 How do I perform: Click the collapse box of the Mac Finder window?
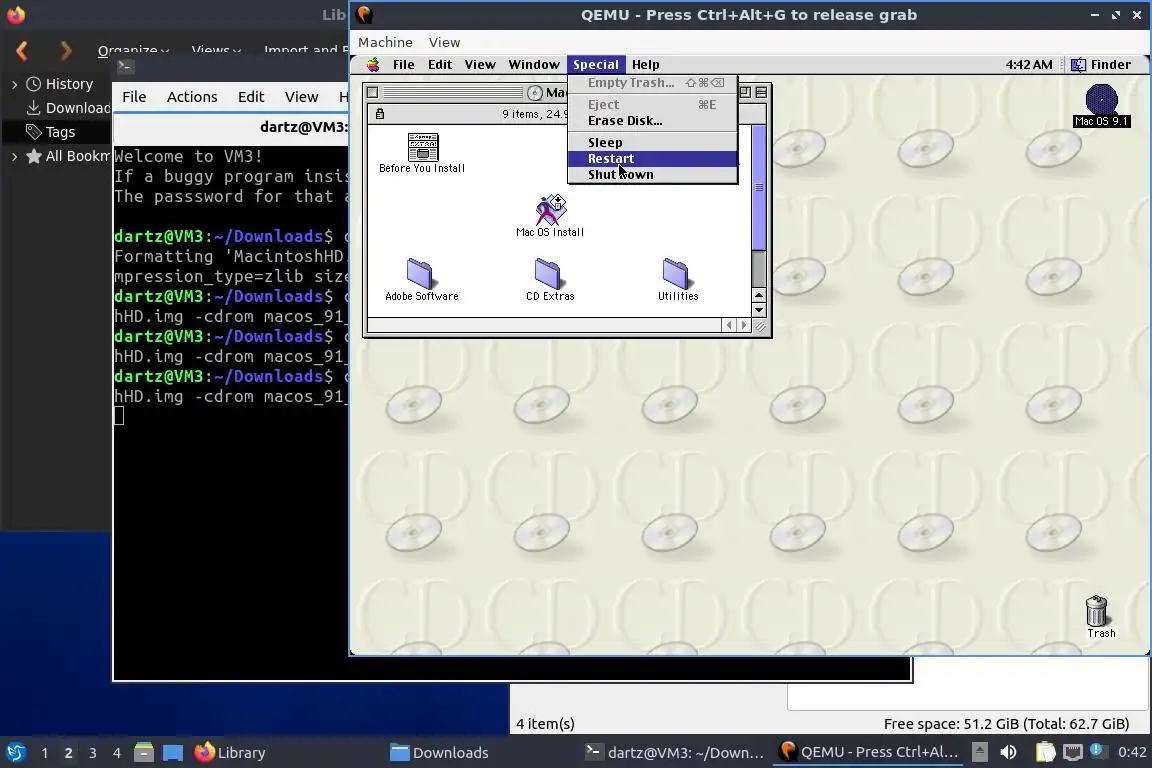coord(761,93)
